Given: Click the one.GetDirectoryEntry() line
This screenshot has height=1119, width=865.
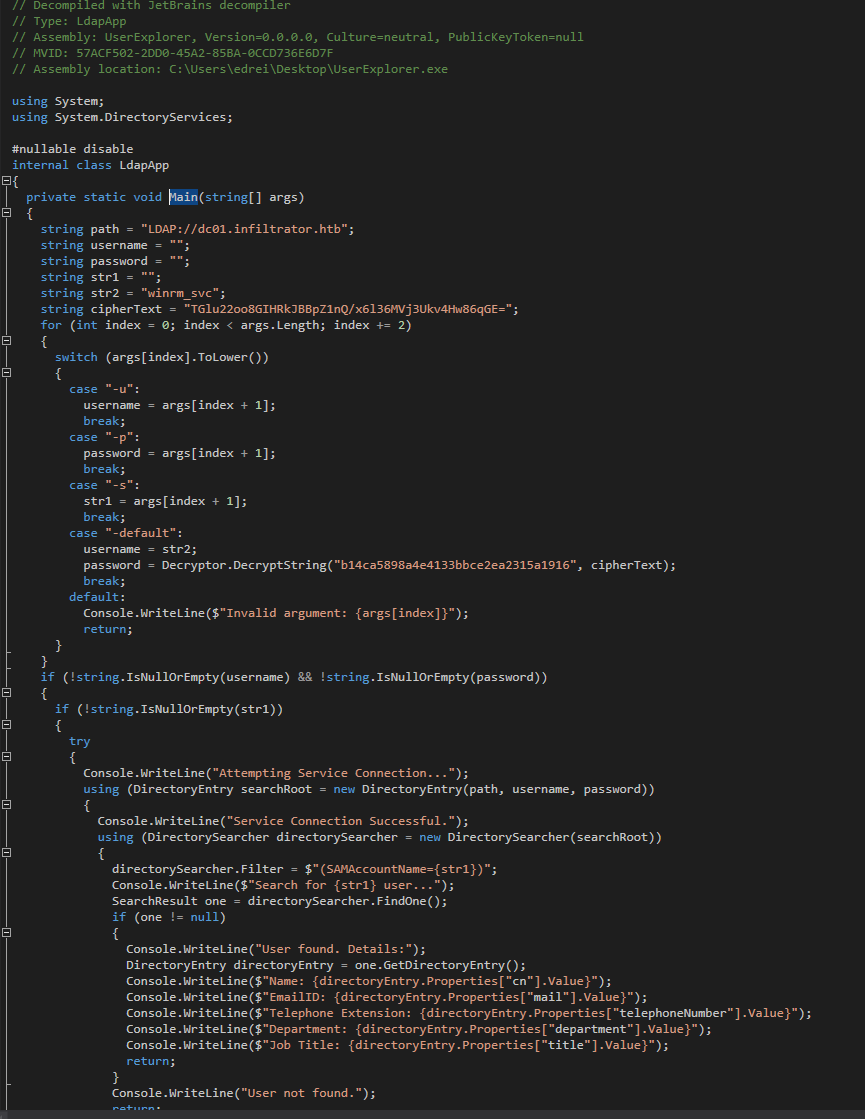Looking at the screenshot, I should (x=326, y=965).
